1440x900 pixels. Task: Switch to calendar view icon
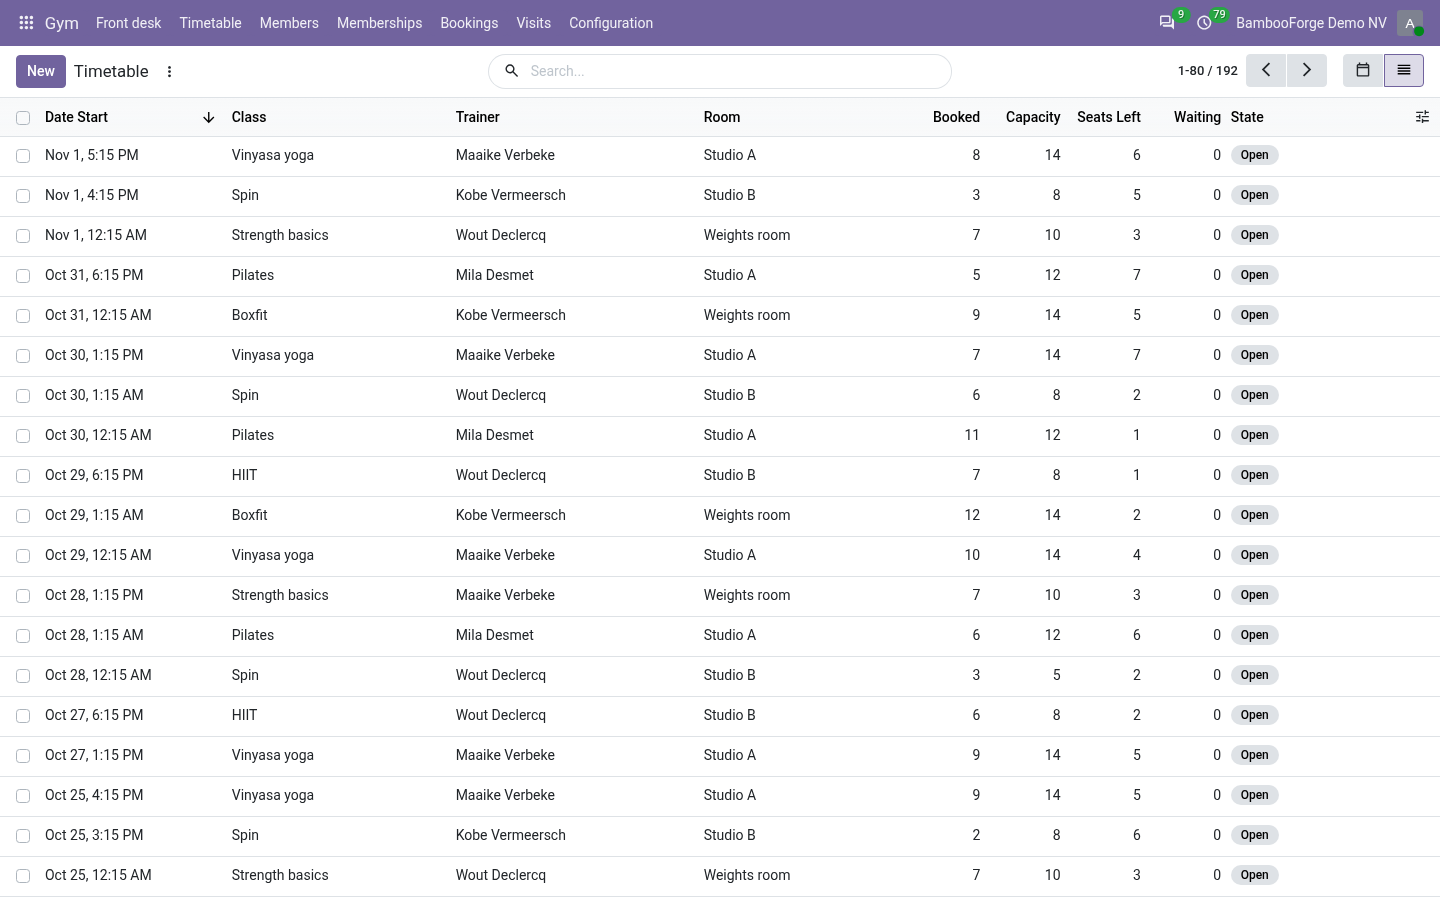point(1363,70)
